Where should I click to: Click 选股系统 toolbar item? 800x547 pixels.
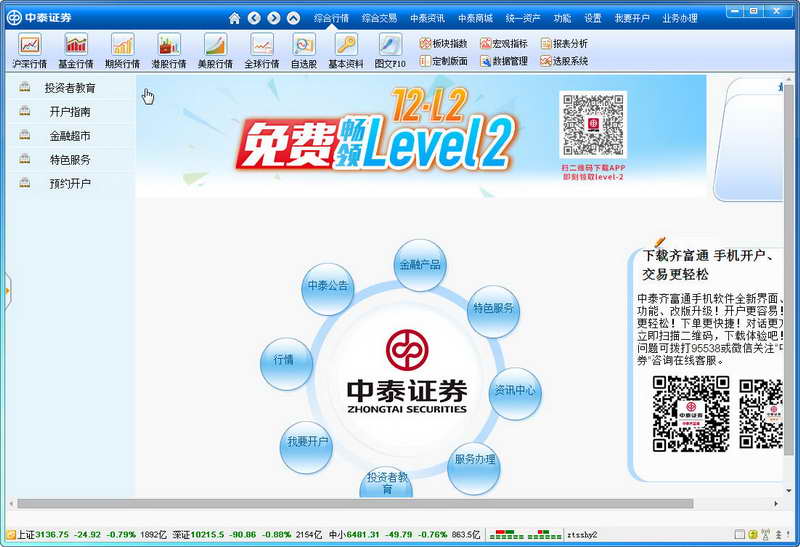pyautogui.click(x=564, y=61)
